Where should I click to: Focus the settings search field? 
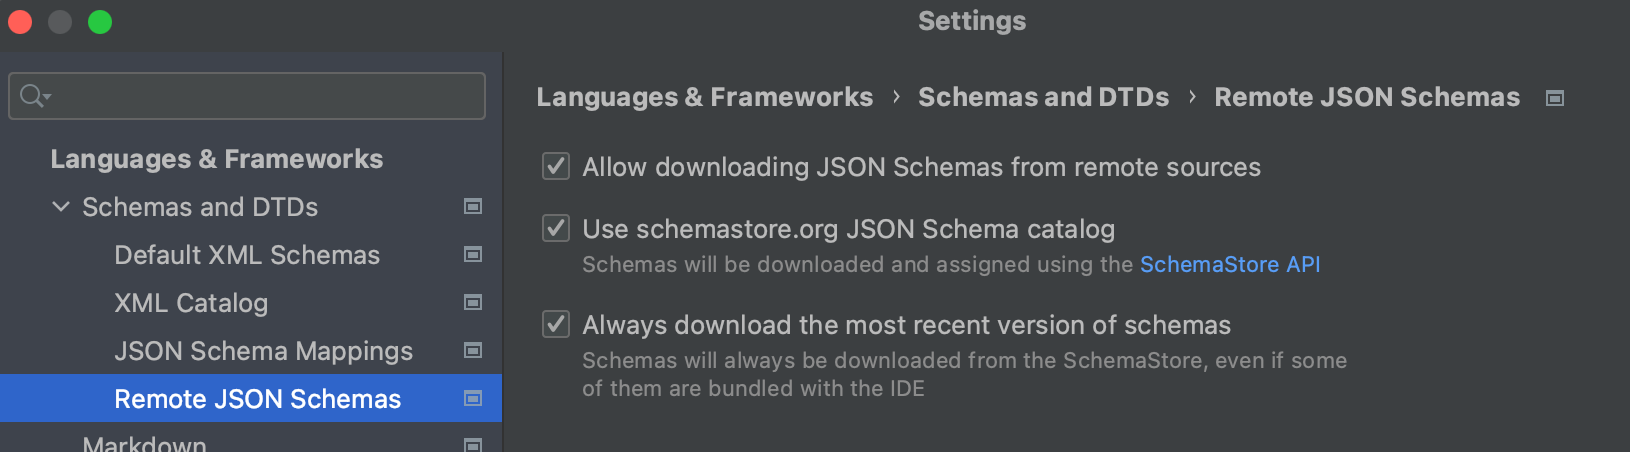pyautogui.click(x=247, y=96)
